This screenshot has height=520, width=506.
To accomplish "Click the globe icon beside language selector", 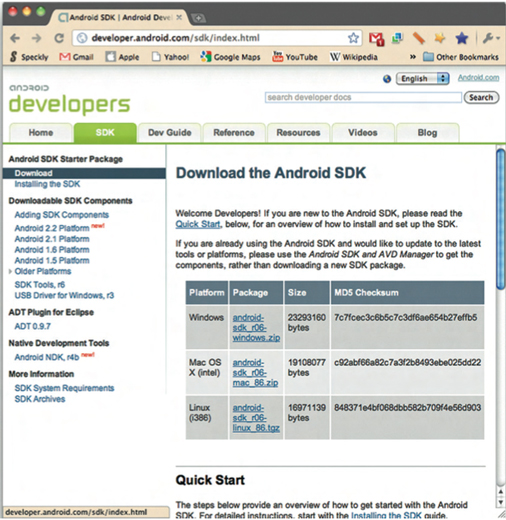I will (387, 79).
